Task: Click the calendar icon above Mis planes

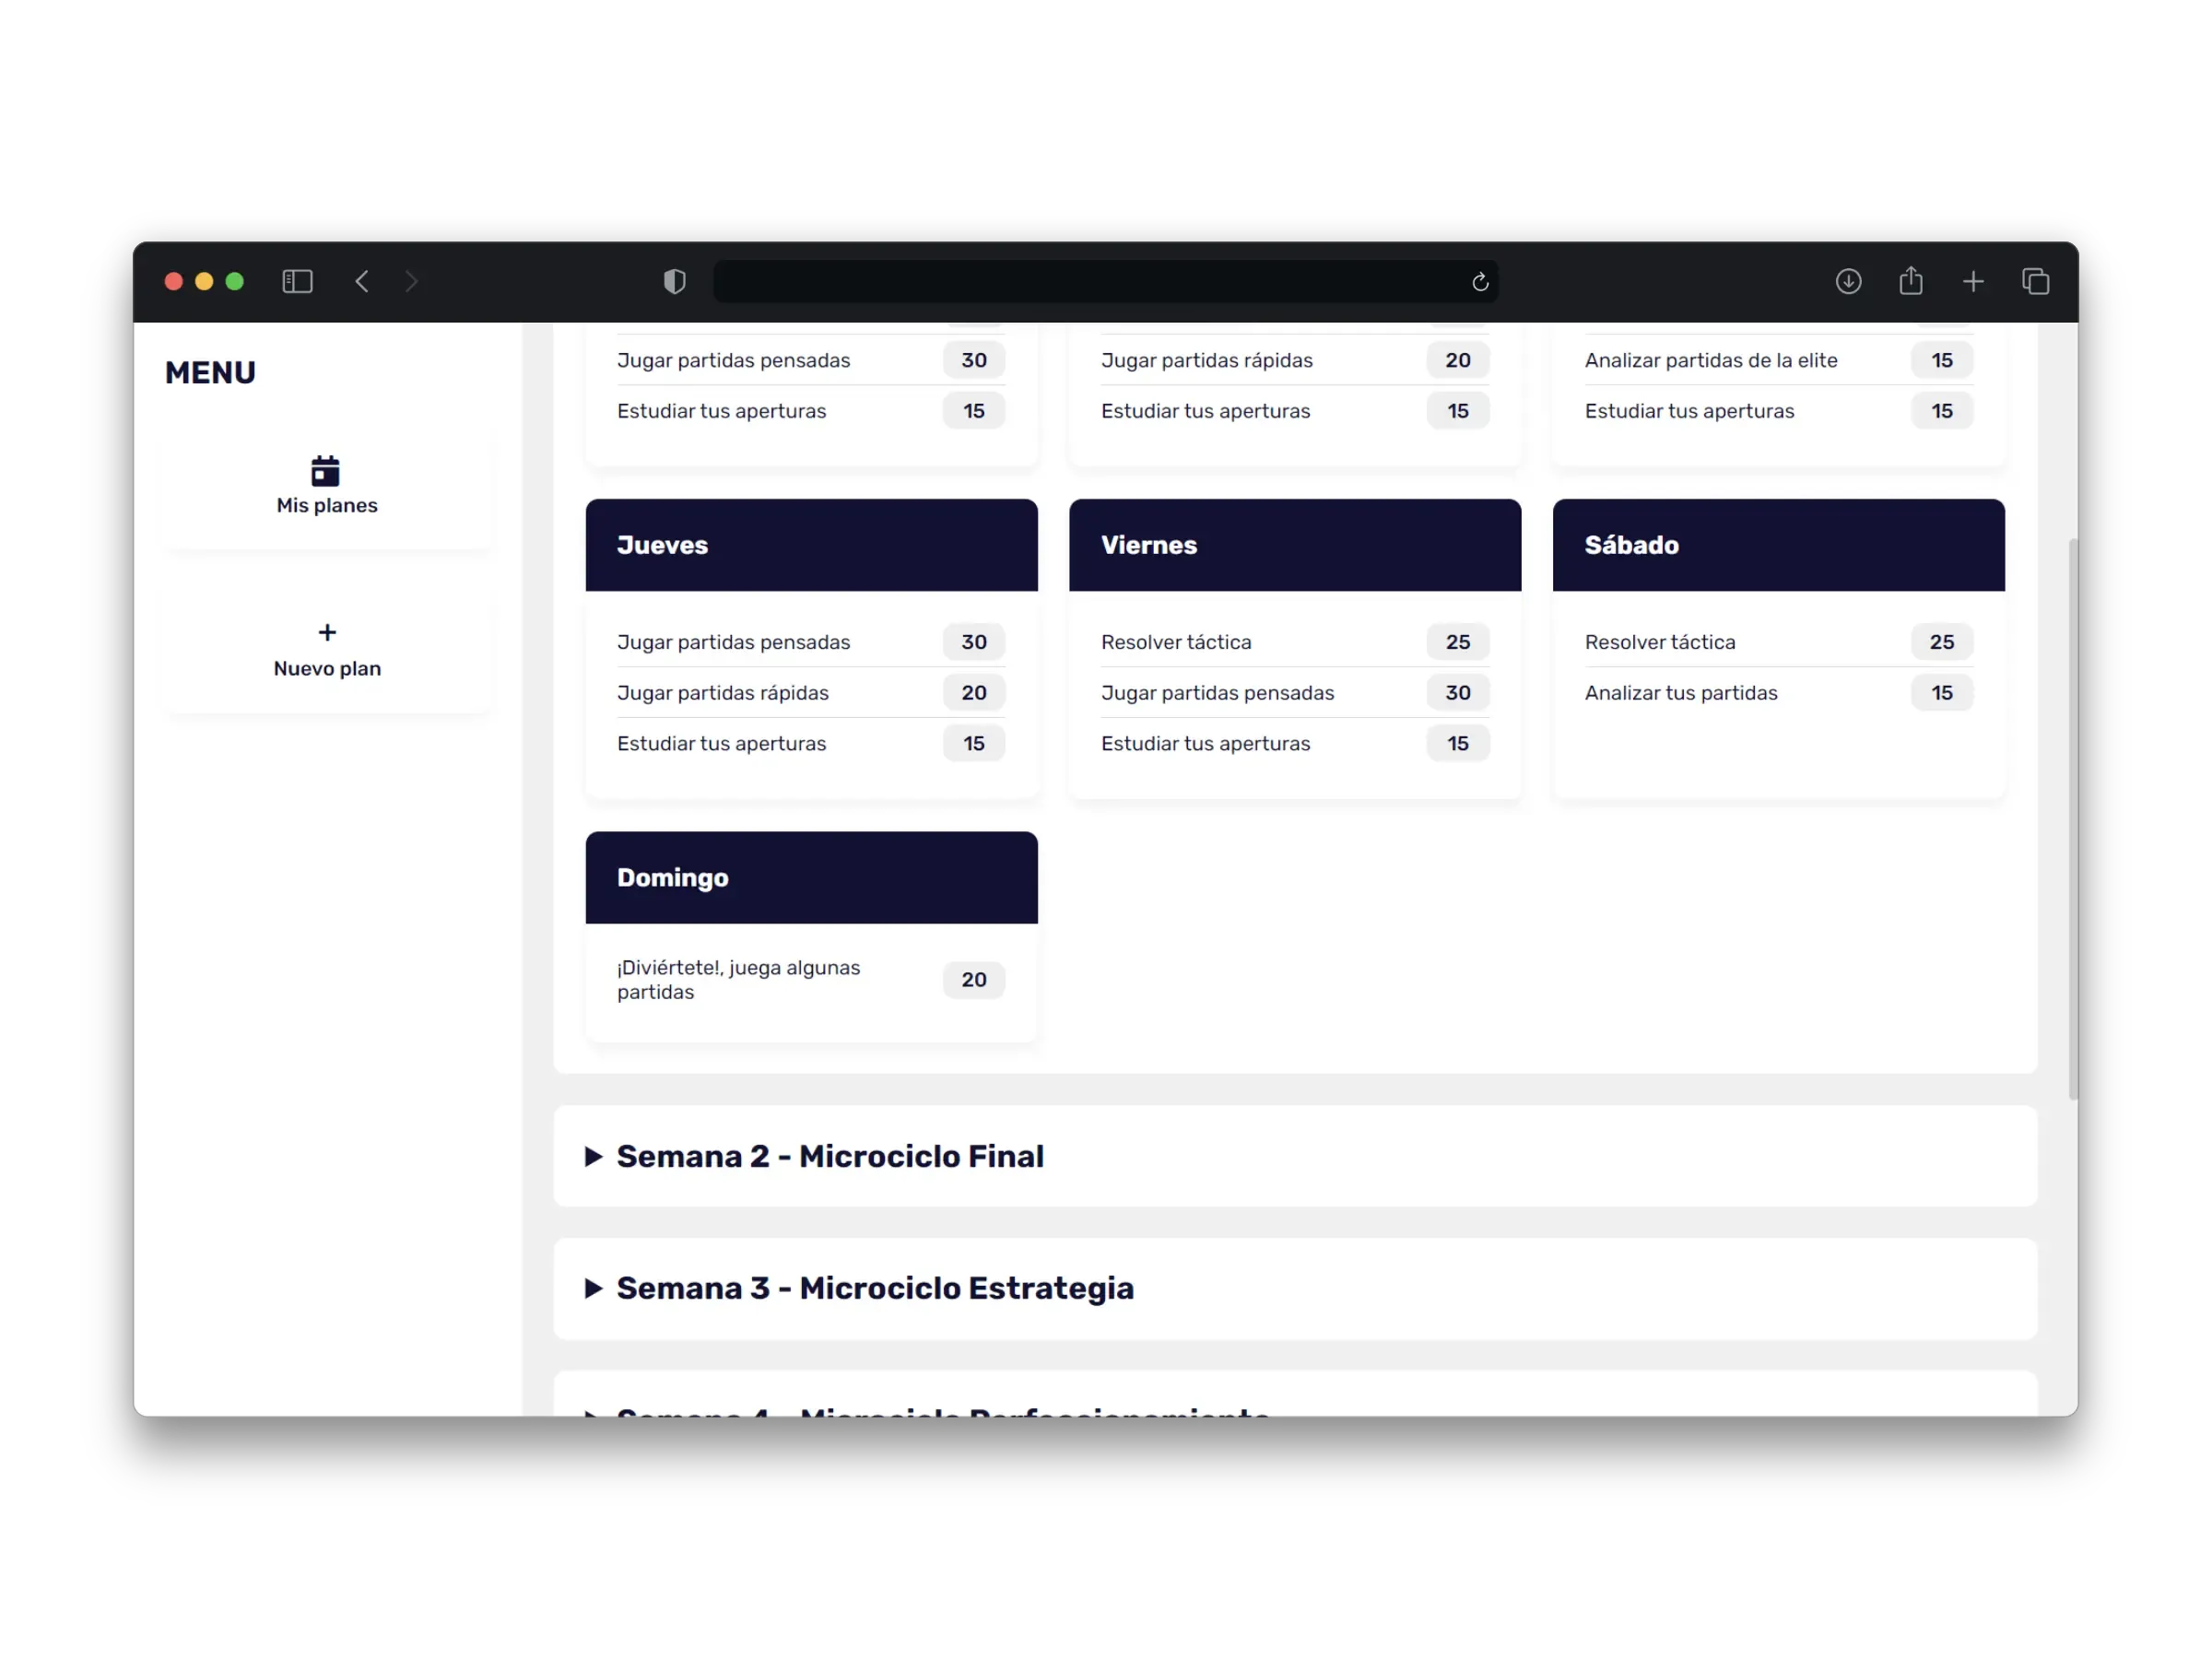Action: [326, 471]
